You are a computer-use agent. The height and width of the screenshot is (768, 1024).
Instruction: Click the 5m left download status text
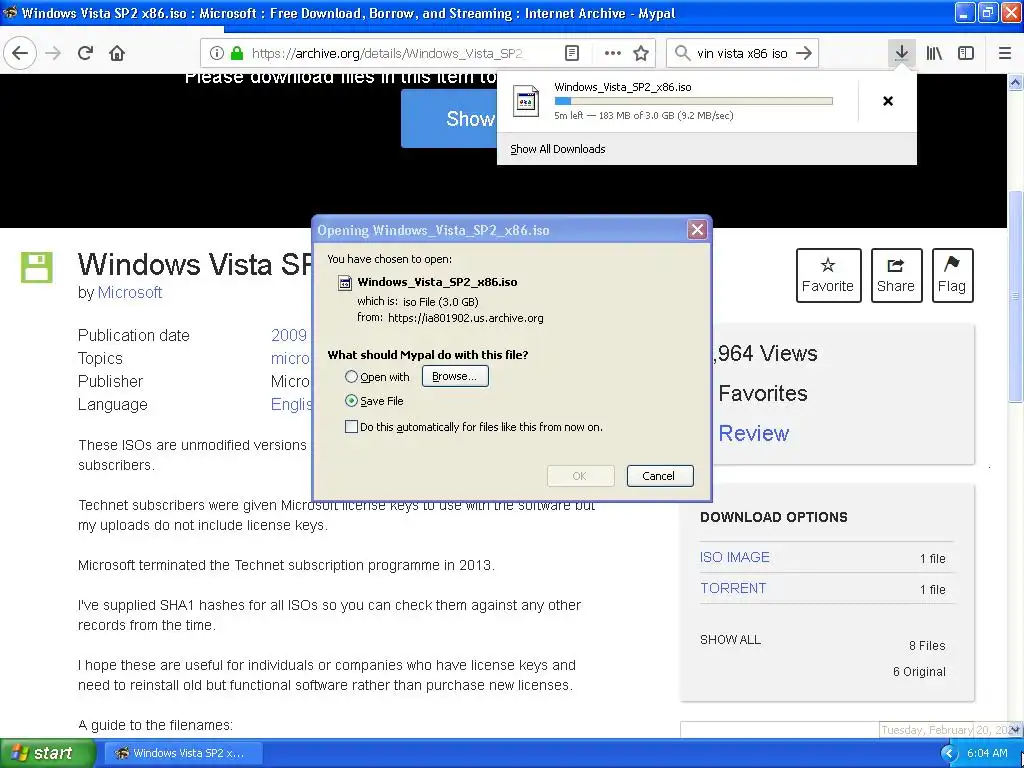(643, 116)
